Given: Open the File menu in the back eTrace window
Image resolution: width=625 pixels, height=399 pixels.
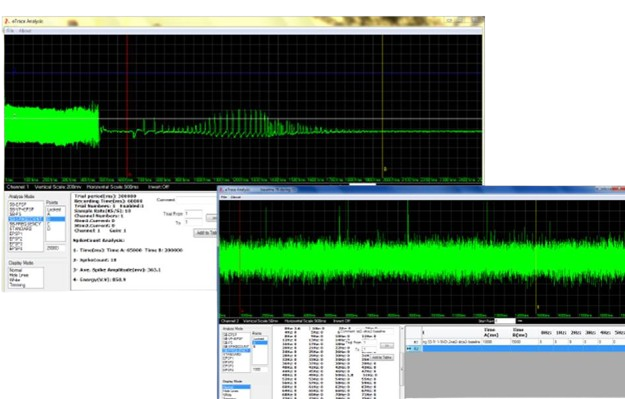Looking at the screenshot, I should pyautogui.click(x=10, y=31).
